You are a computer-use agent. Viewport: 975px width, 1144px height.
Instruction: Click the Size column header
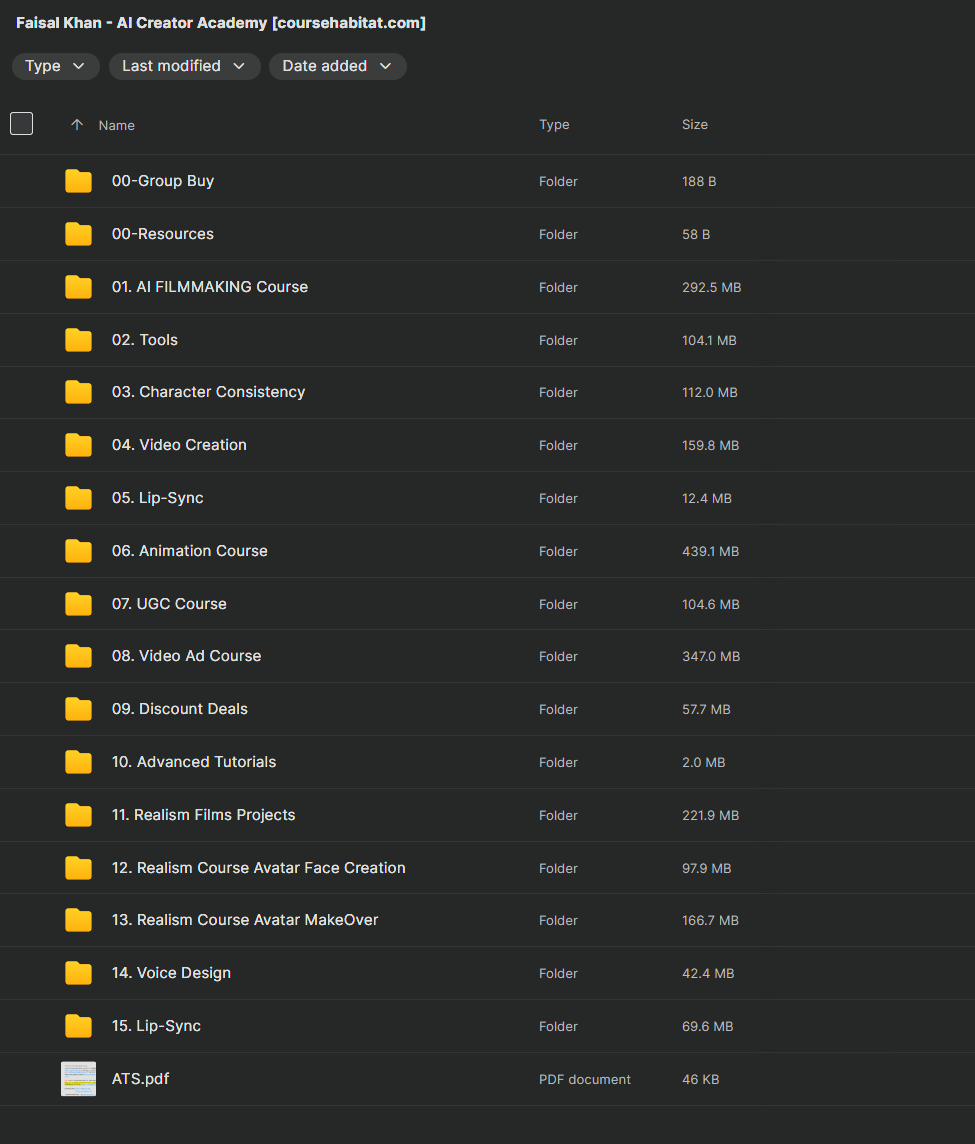pyautogui.click(x=694, y=125)
